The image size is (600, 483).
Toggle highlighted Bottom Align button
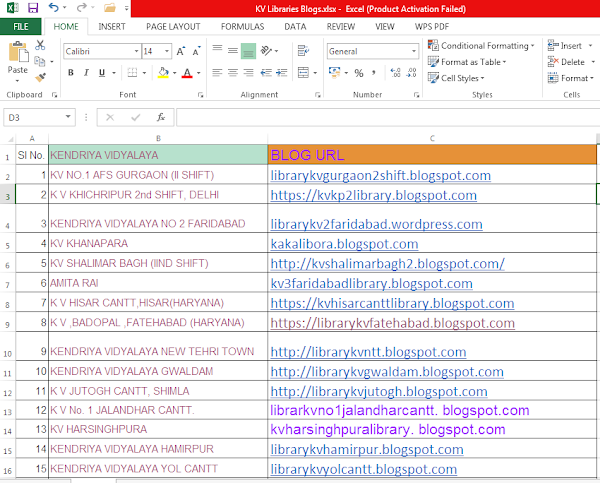248,51
